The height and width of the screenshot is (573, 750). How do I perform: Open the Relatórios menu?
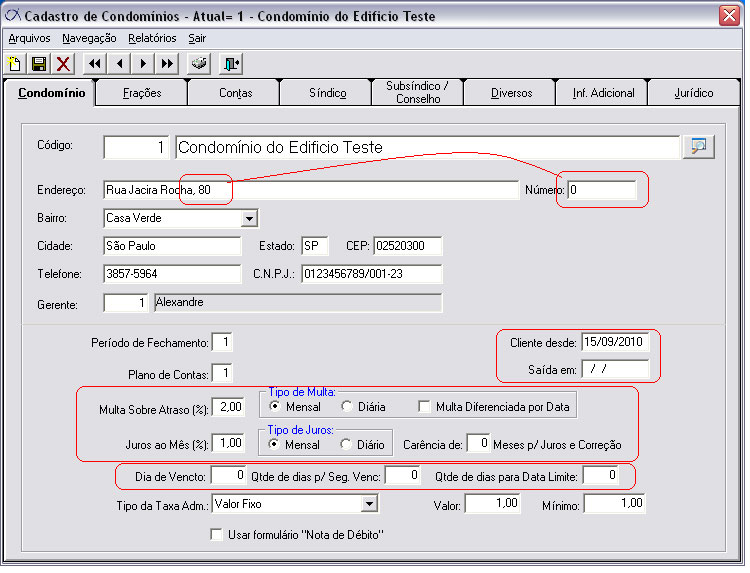click(x=152, y=38)
